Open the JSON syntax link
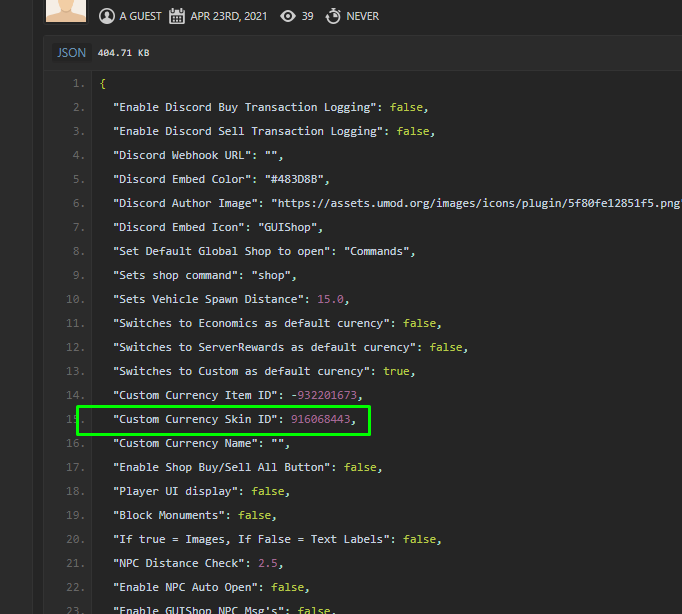 71,53
